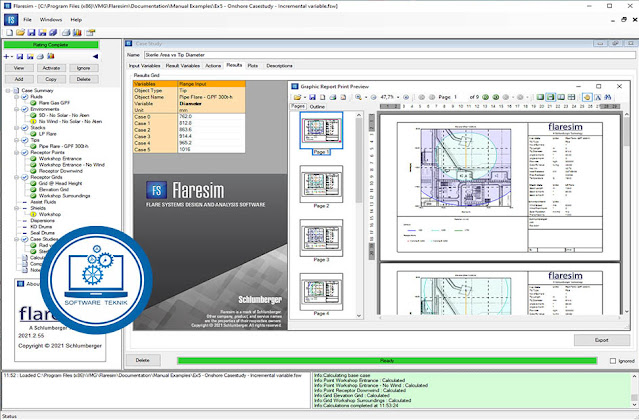This screenshot has width=639, height=420.
Task: Click the Copy button in case panel
Action: [x=51, y=79]
